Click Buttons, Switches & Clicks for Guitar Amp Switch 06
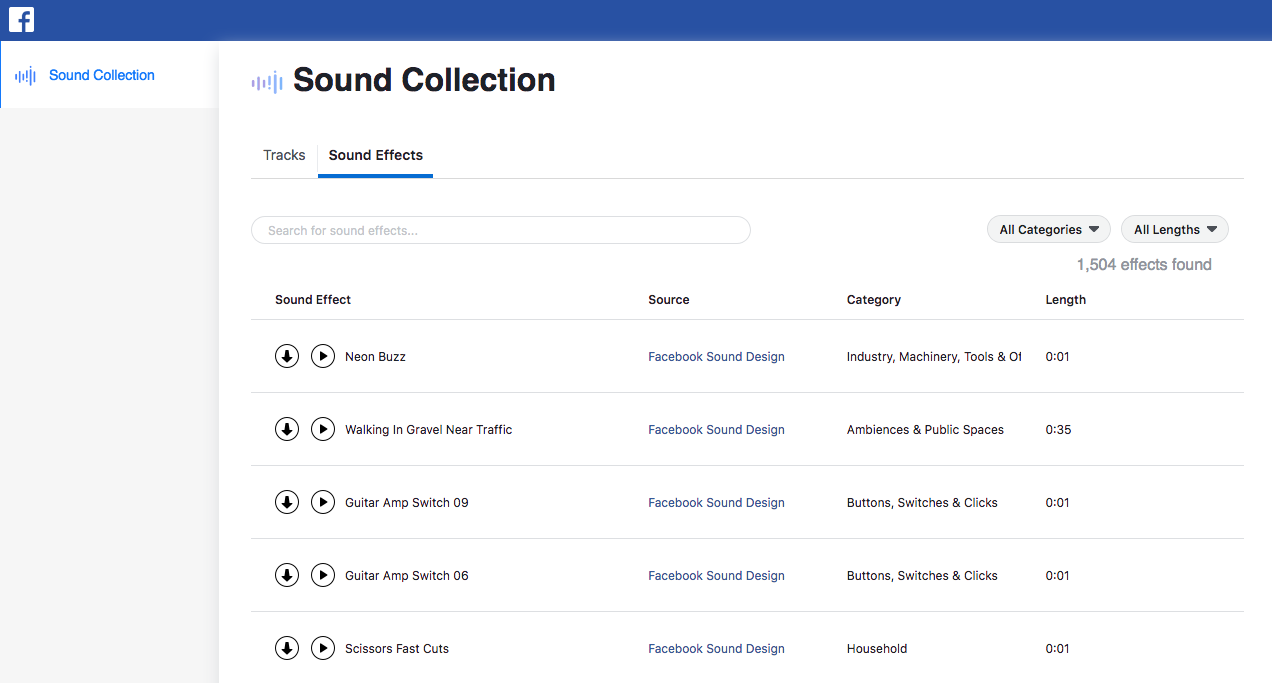 (x=922, y=576)
